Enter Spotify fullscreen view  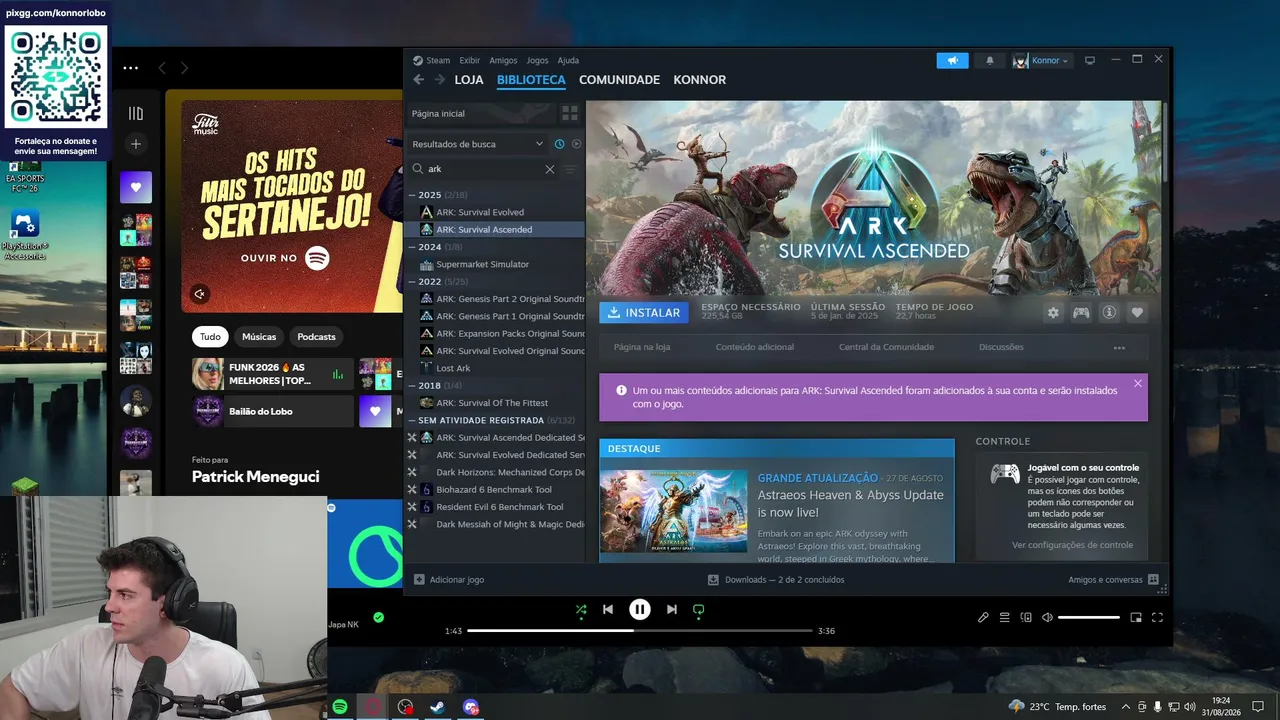coord(1157,617)
